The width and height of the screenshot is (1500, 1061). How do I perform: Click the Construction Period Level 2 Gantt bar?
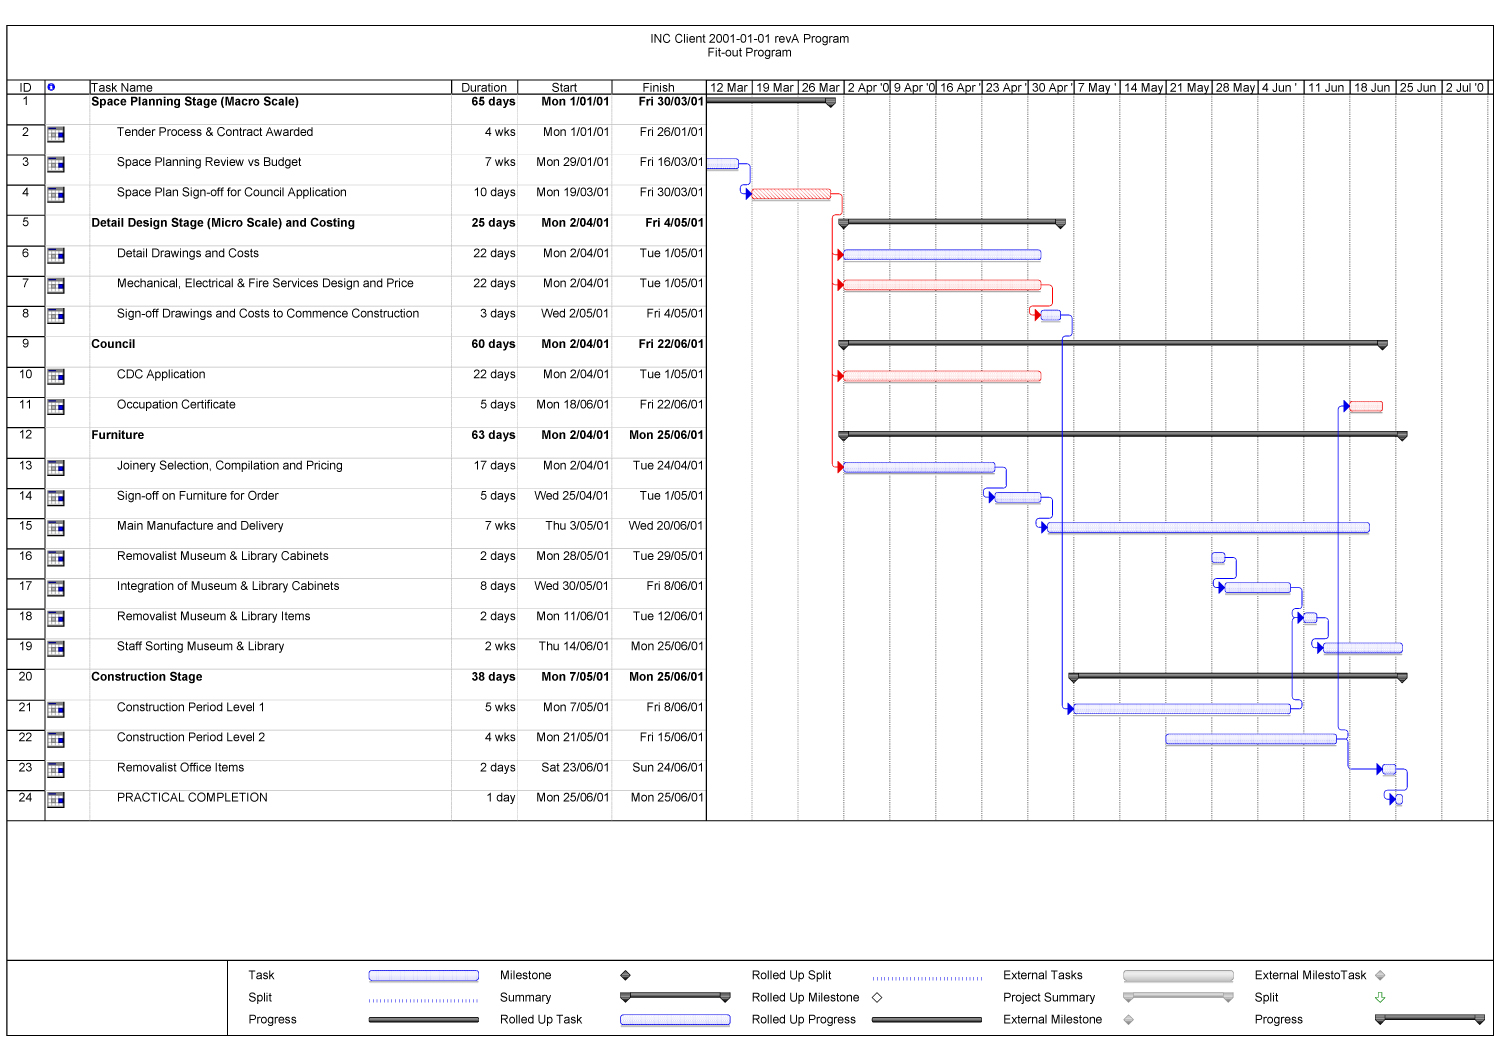click(x=1251, y=740)
